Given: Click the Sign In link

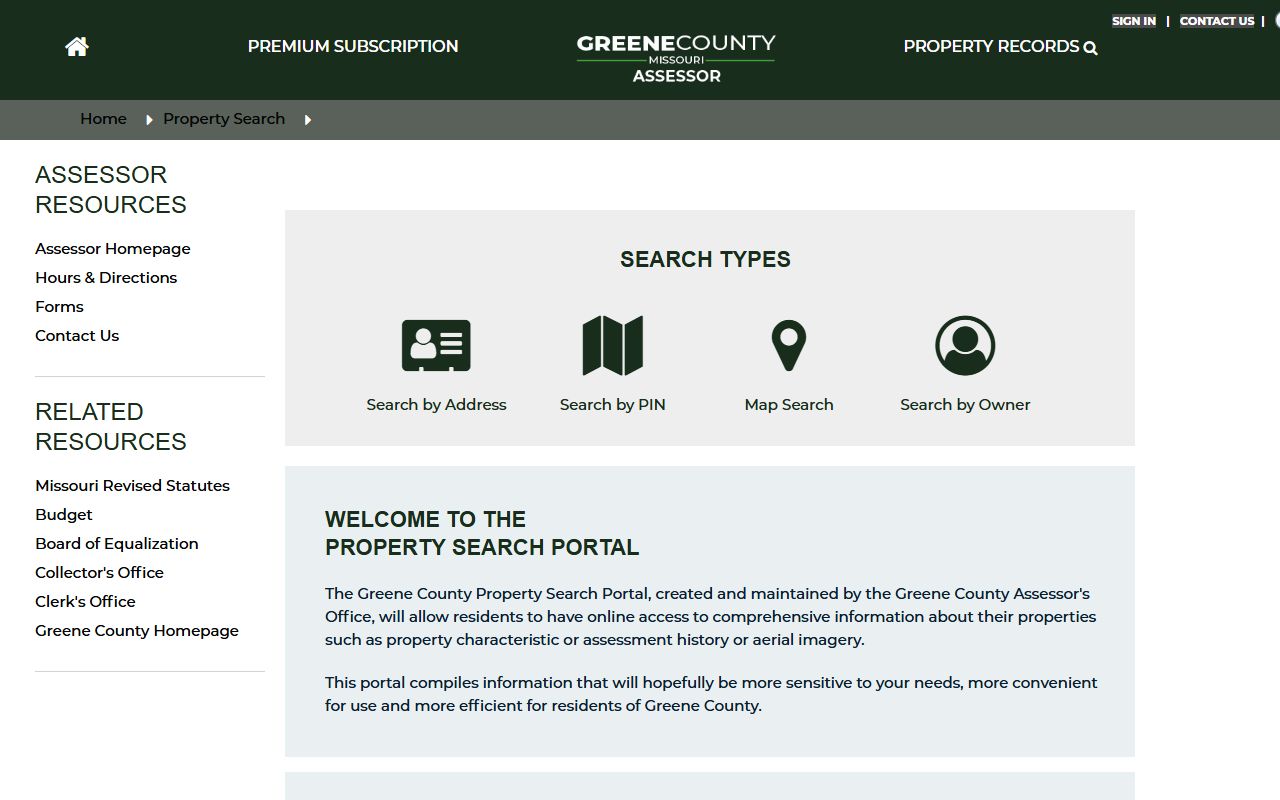Looking at the screenshot, I should point(1134,21).
